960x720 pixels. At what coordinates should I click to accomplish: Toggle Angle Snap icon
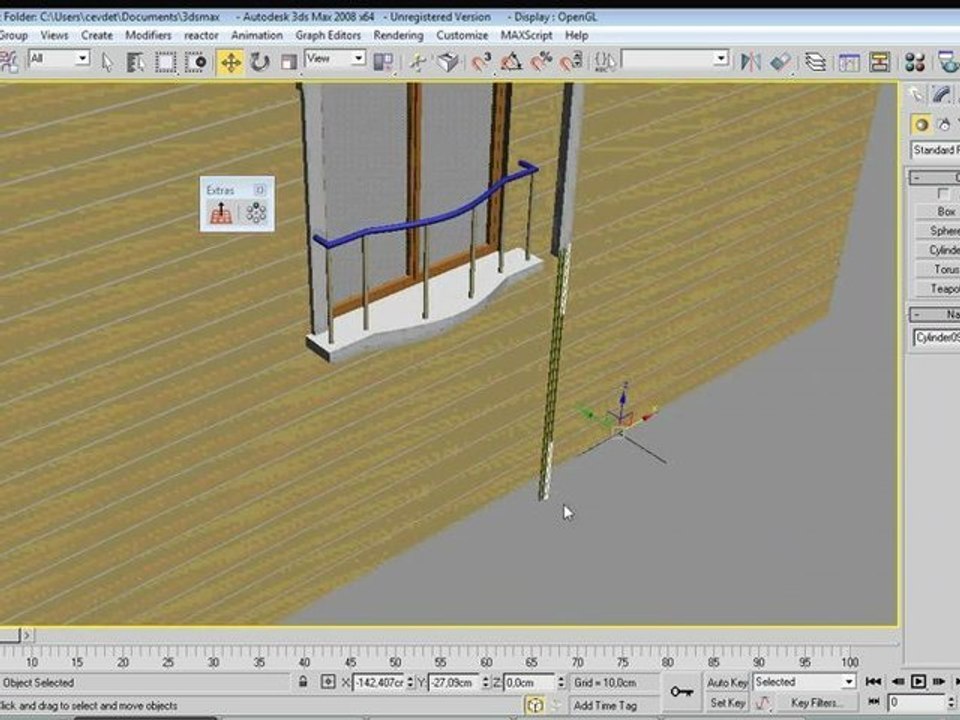pos(511,62)
